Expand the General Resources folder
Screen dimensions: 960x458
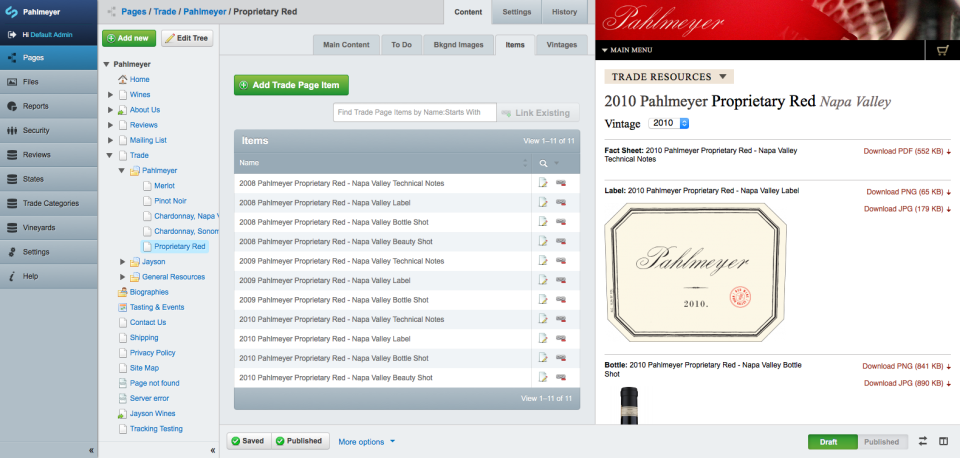pyautogui.click(x=122, y=277)
